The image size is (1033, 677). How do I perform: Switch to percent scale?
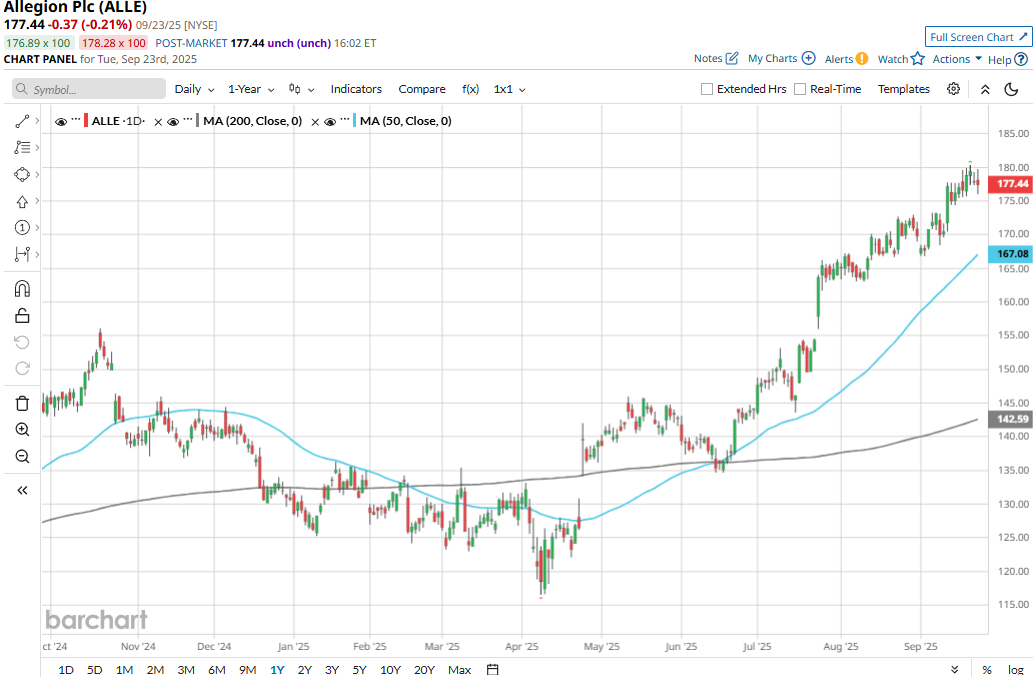tap(987, 670)
